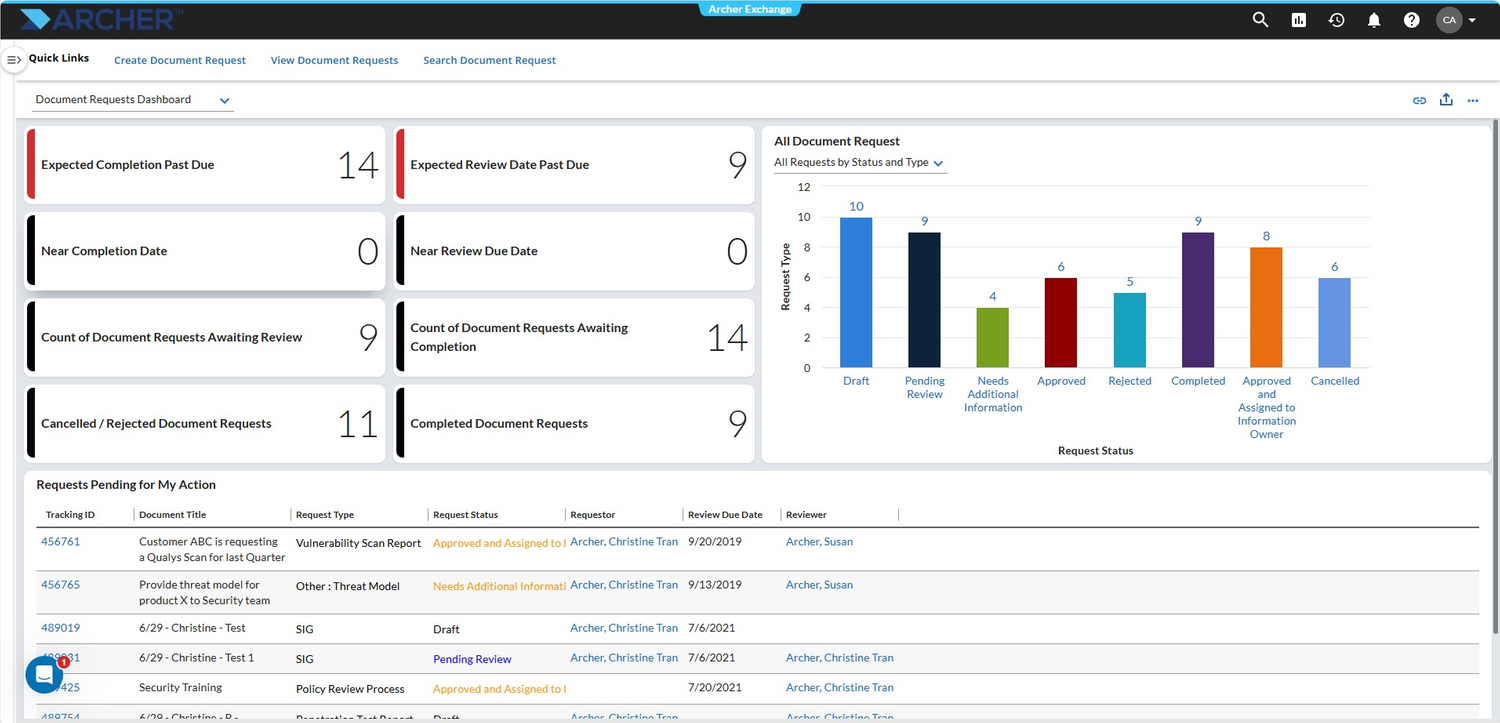Open Cancelled / Rejected Document Requests card

click(x=205, y=423)
